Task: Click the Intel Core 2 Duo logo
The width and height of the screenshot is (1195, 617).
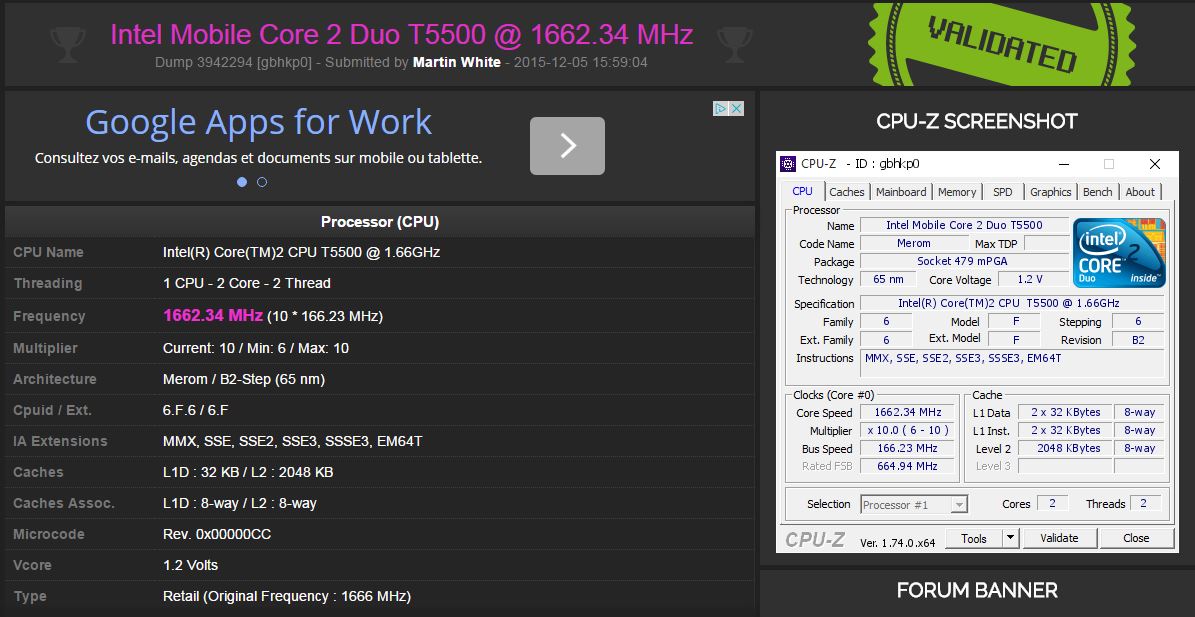Action: click(1119, 252)
